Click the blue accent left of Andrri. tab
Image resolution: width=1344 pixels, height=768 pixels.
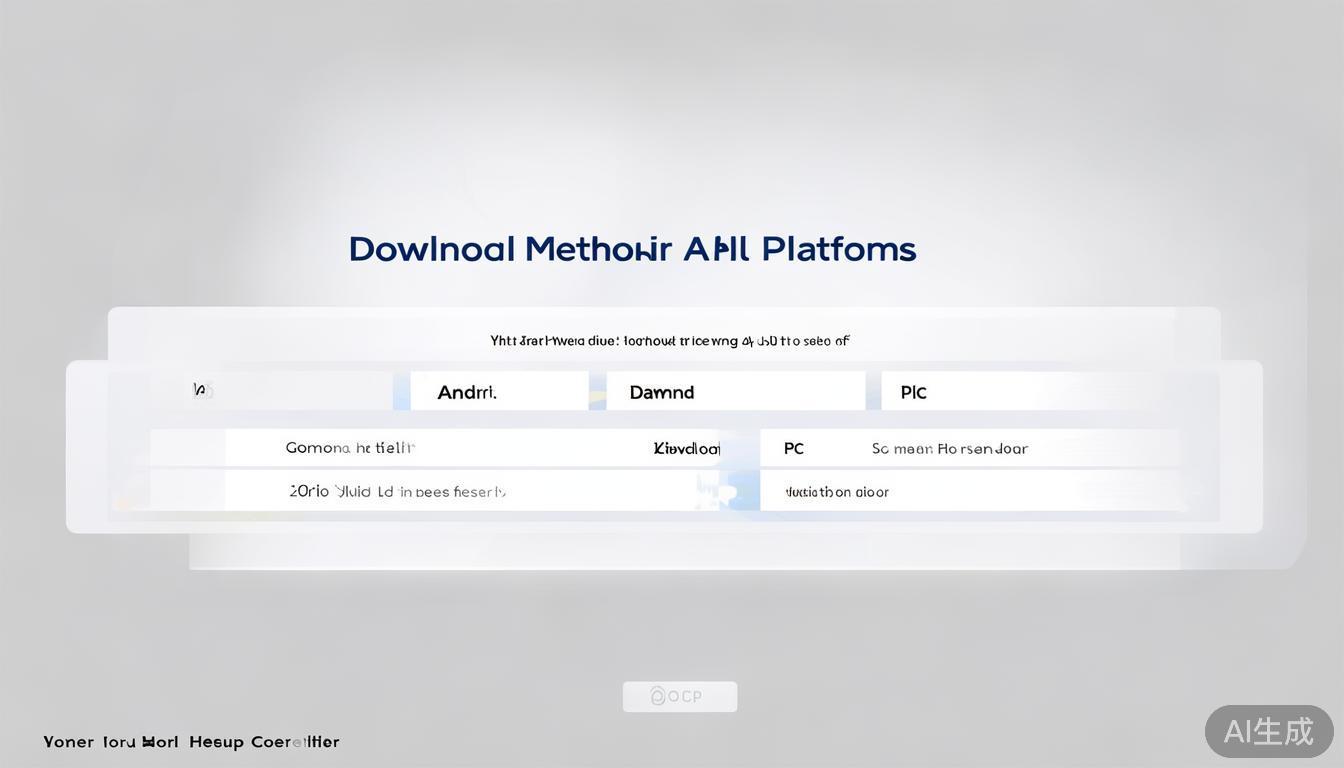[402, 392]
